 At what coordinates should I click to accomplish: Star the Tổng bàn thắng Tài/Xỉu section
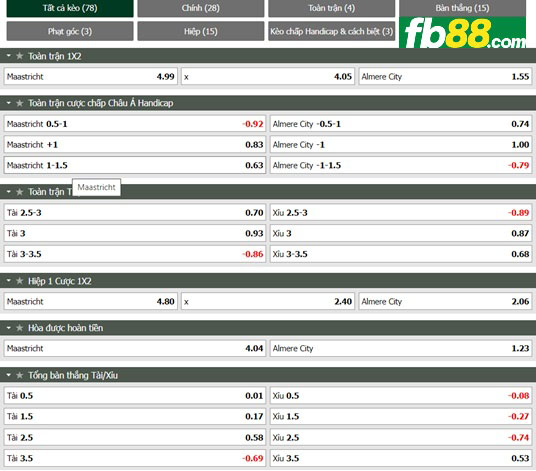coord(20,375)
